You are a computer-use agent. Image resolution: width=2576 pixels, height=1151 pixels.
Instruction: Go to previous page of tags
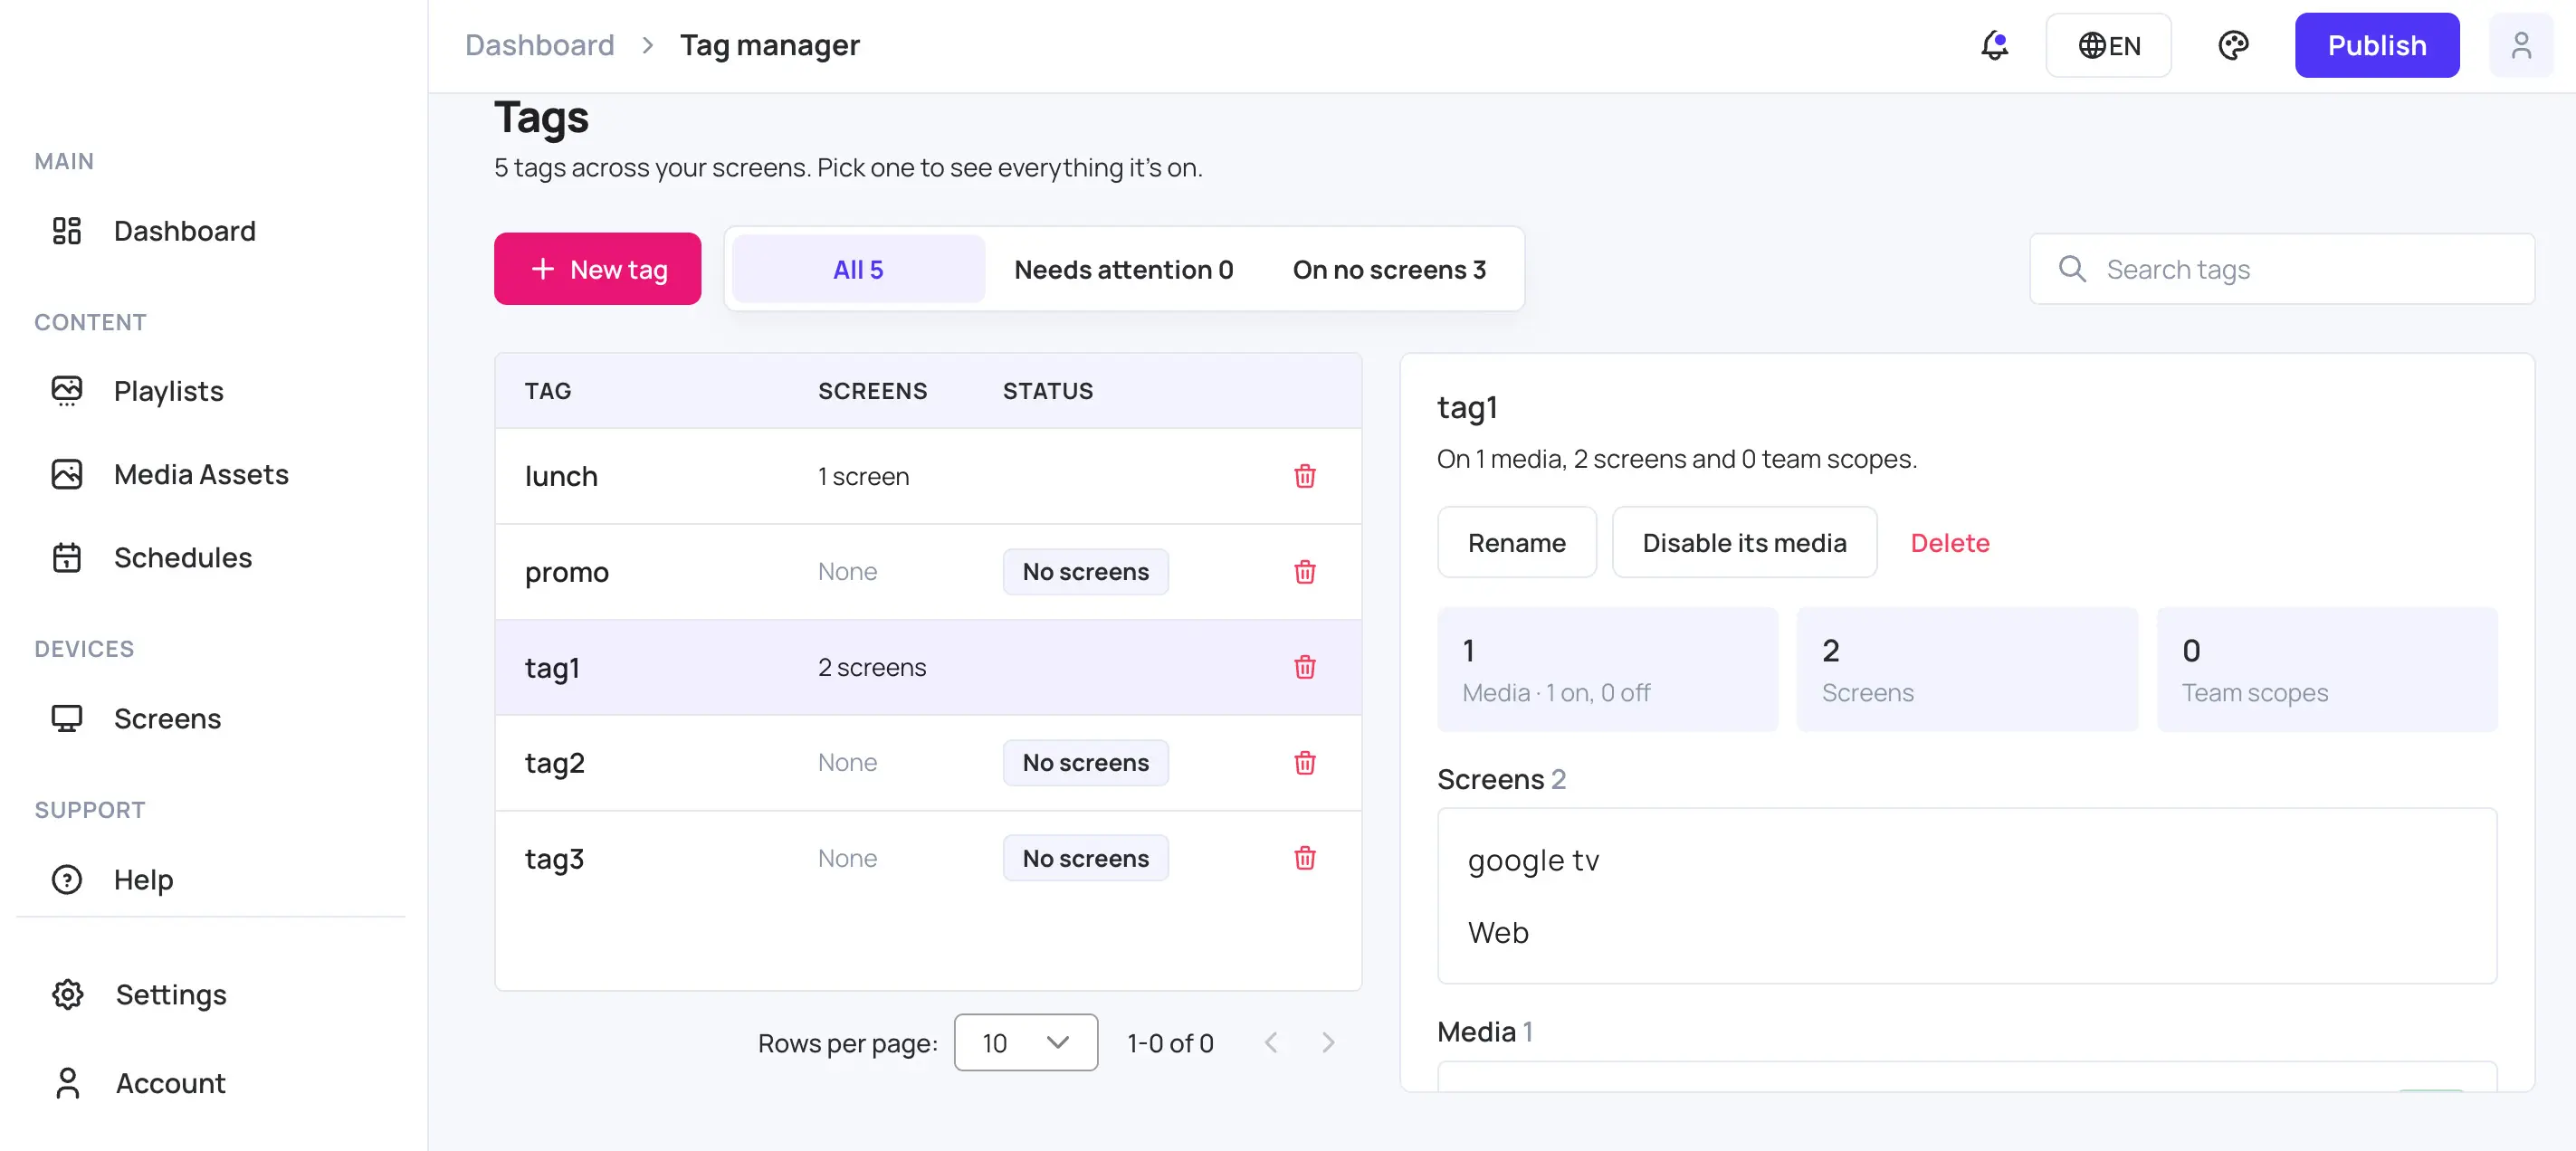click(x=1270, y=1043)
